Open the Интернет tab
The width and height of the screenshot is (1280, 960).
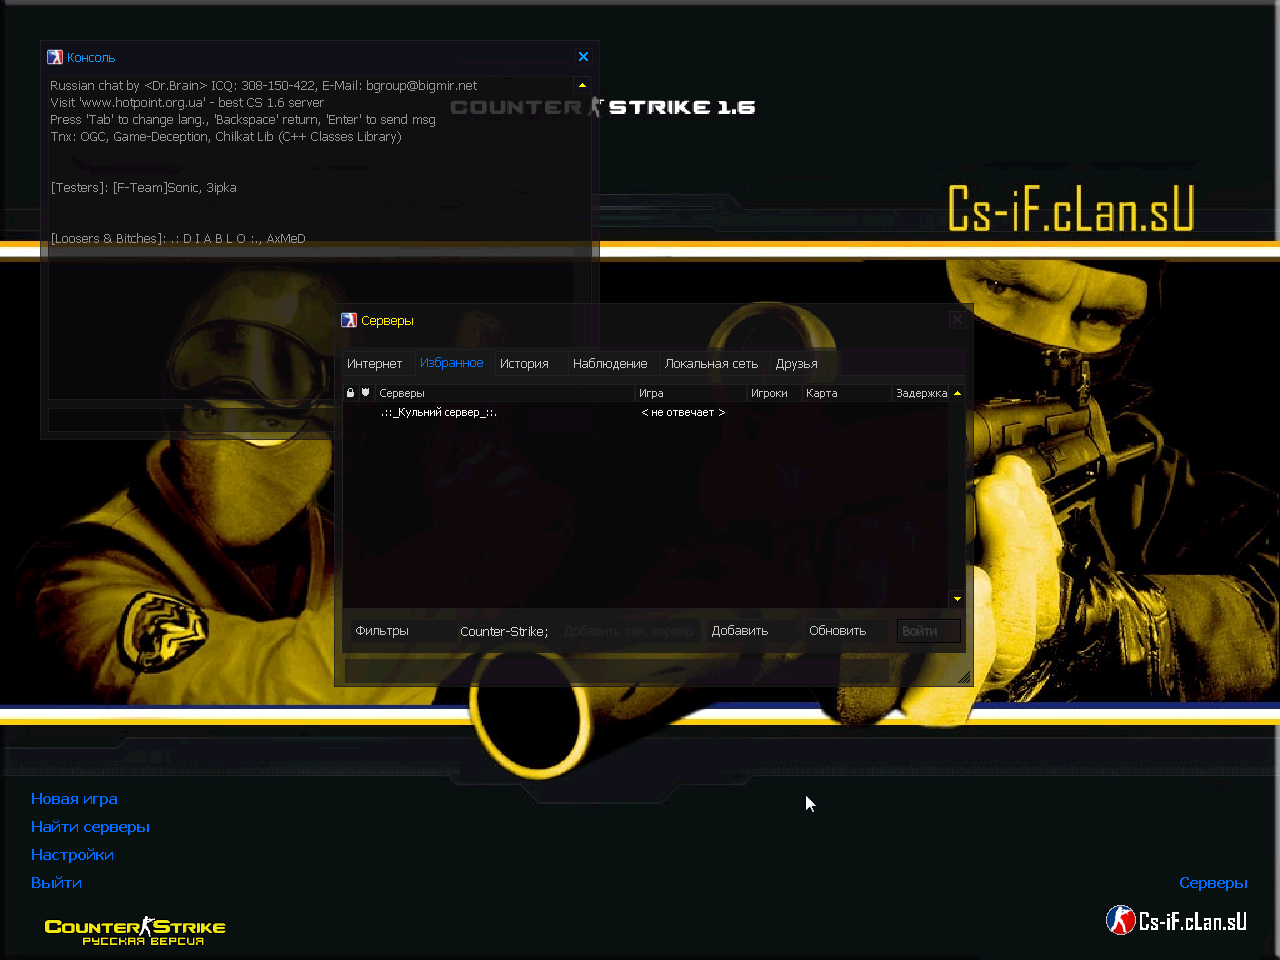click(374, 364)
